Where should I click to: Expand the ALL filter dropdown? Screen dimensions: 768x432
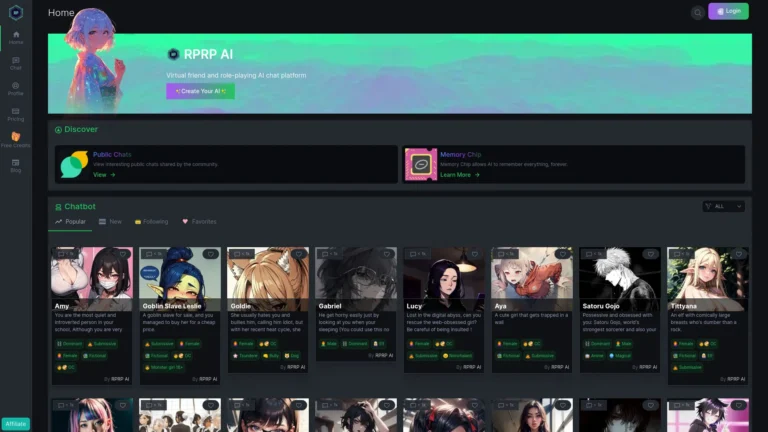tap(723, 206)
